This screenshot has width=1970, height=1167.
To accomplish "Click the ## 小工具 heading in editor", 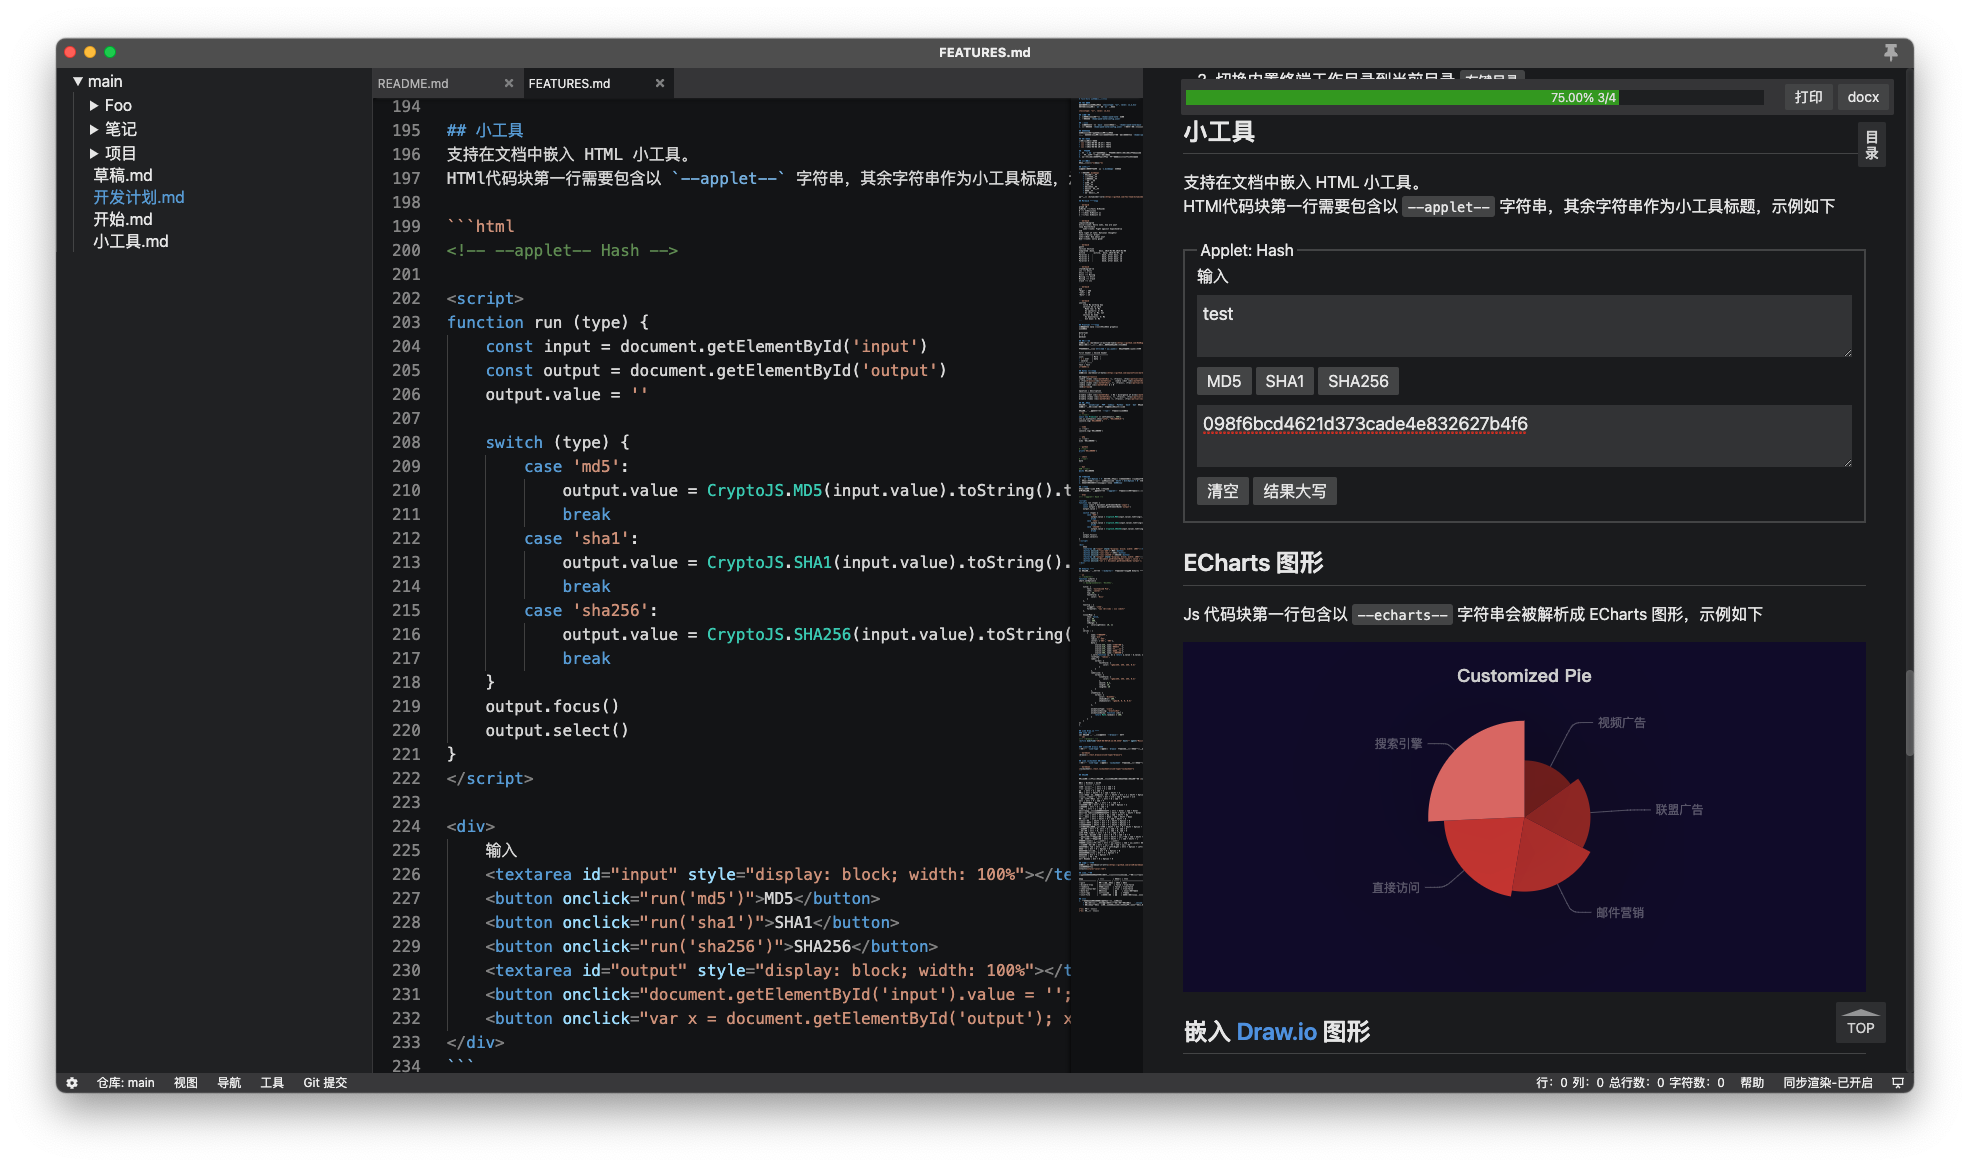I will coord(485,130).
